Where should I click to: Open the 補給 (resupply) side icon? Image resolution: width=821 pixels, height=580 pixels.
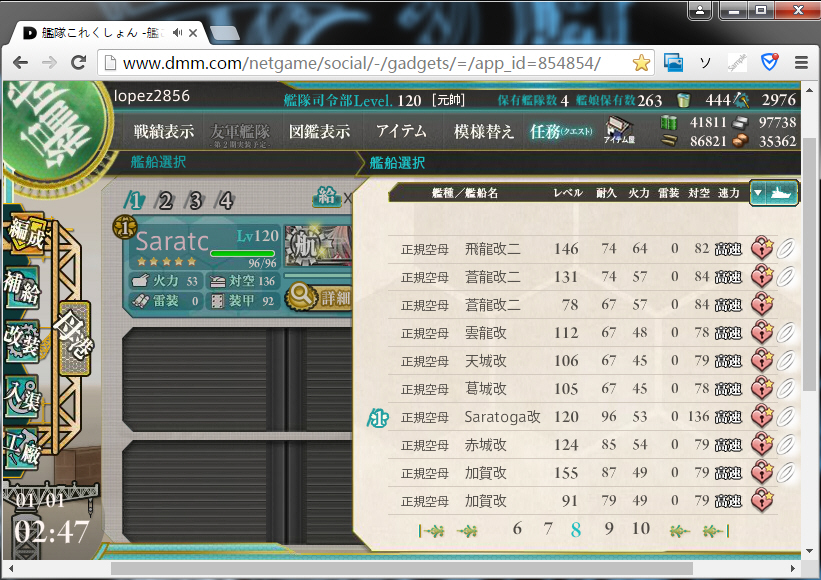tap(22, 287)
